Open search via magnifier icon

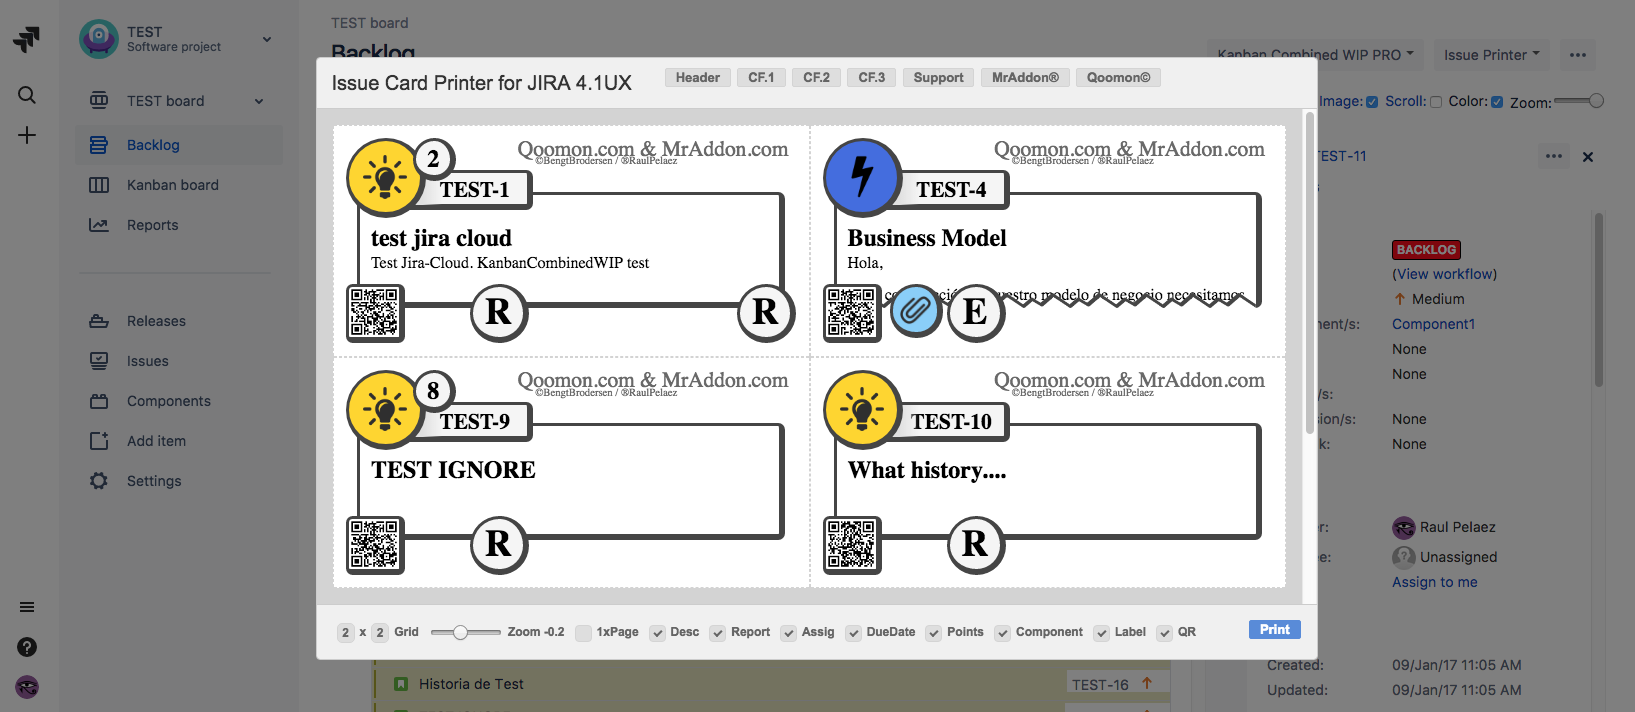coord(27,95)
